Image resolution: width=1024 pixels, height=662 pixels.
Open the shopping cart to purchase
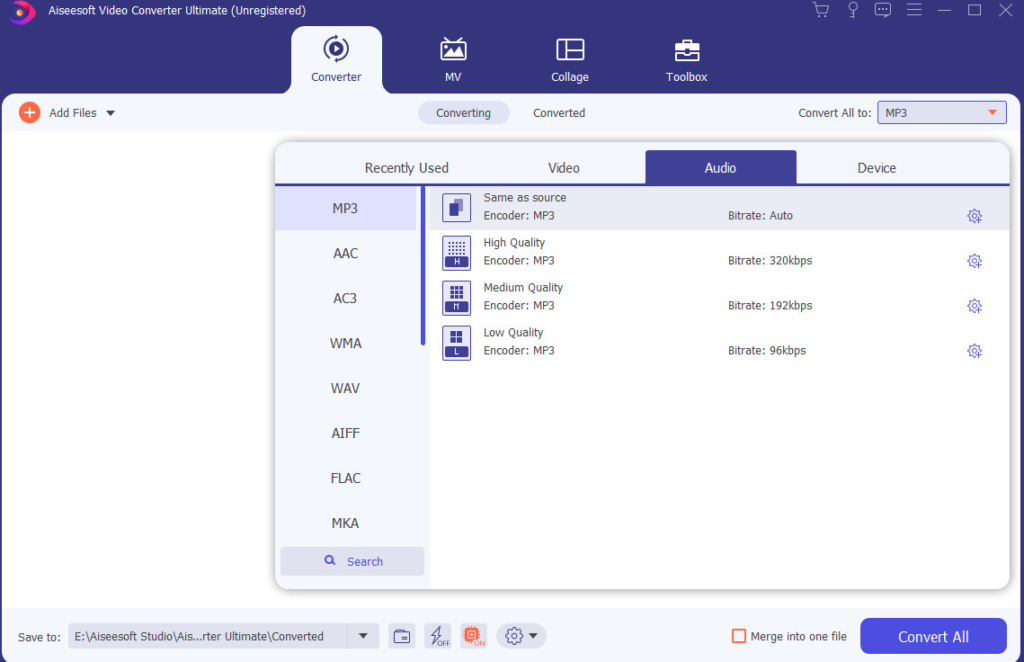point(820,9)
